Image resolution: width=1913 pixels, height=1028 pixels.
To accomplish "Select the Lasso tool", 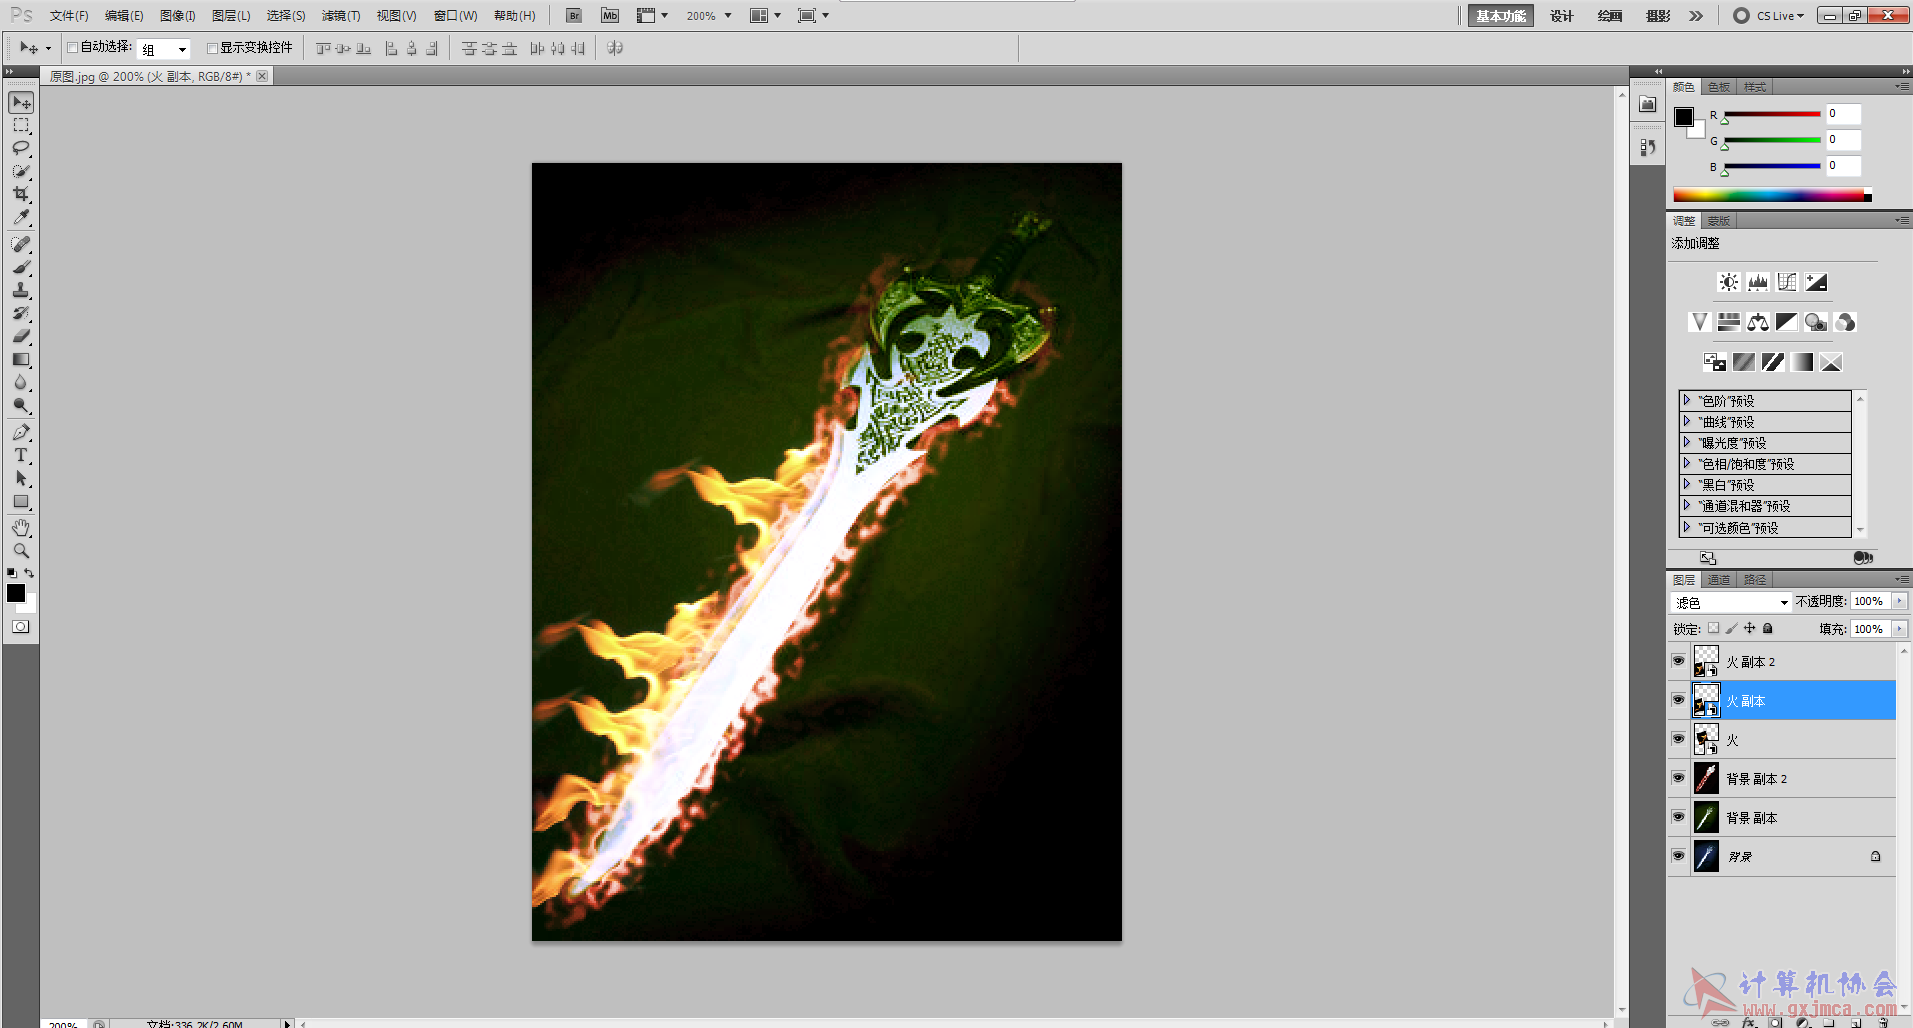I will tap(21, 148).
